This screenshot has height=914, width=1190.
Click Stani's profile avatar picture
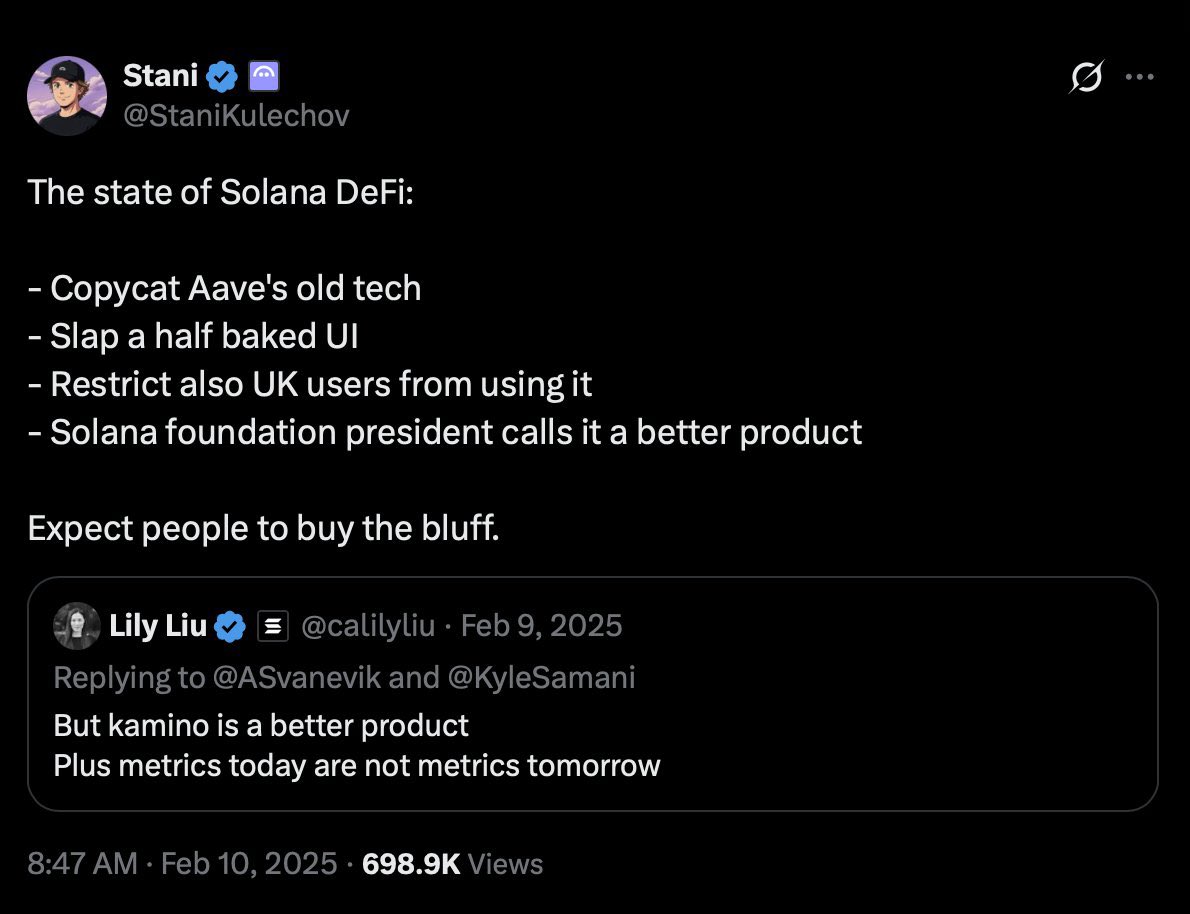(x=67, y=96)
